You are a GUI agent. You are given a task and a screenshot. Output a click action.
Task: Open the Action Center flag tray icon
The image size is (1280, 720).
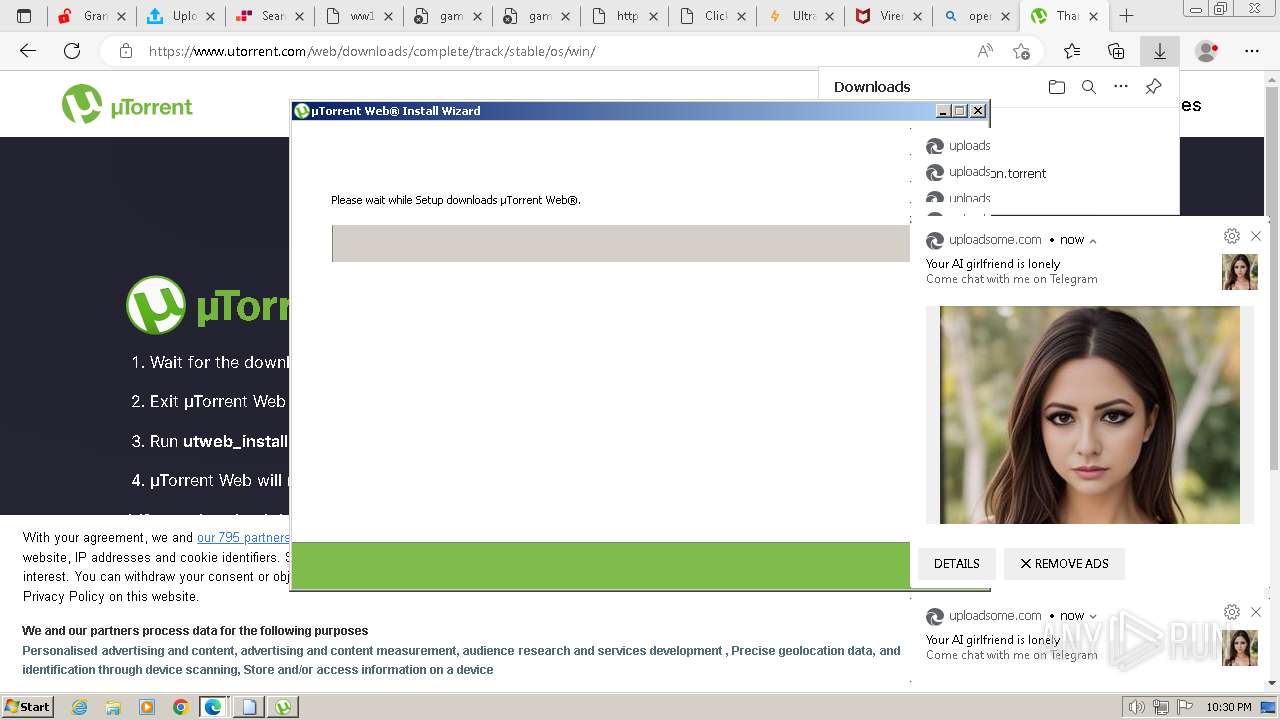pyautogui.click(x=1186, y=707)
